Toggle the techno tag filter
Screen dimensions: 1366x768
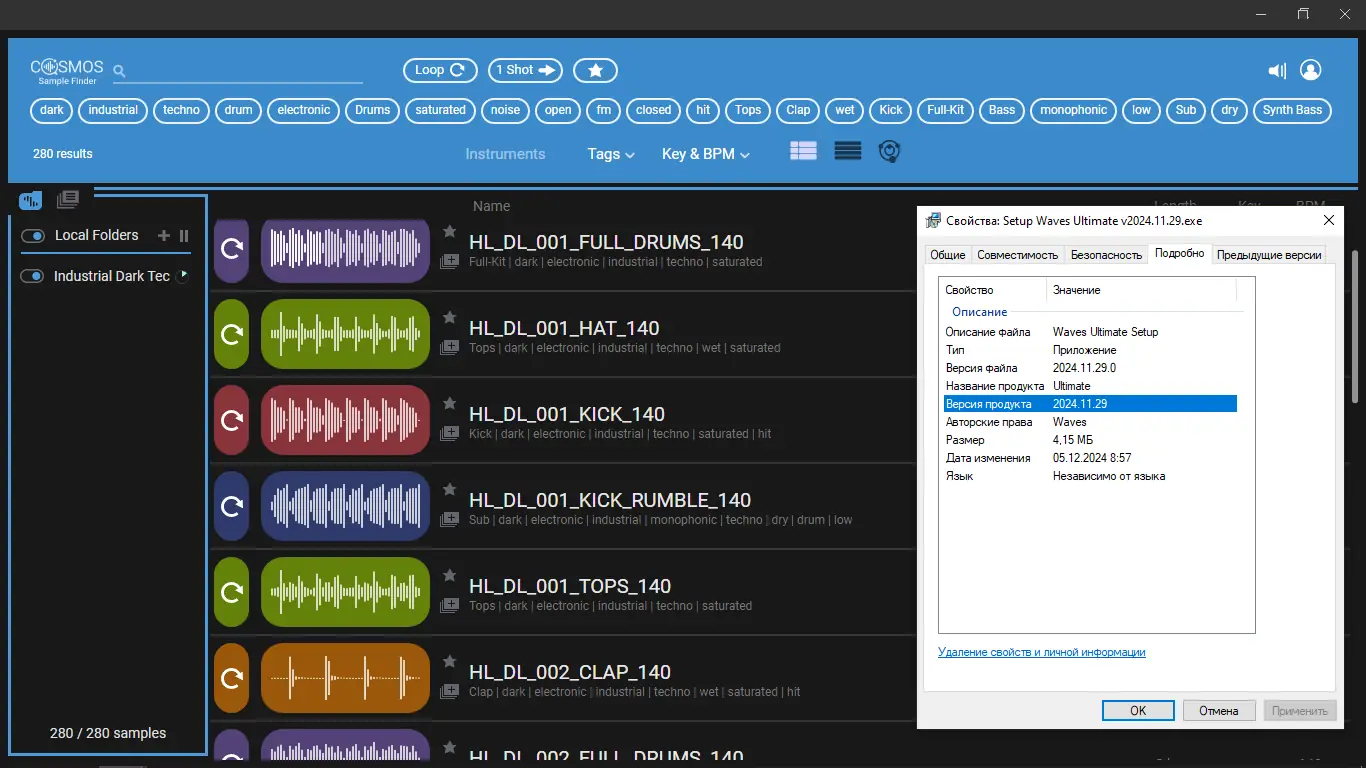click(181, 110)
